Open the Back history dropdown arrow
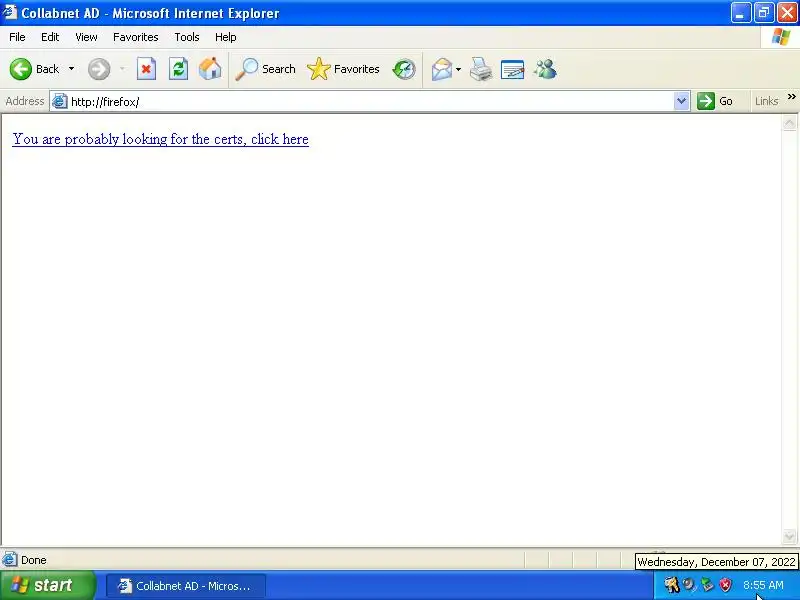800x600 pixels. coord(71,69)
